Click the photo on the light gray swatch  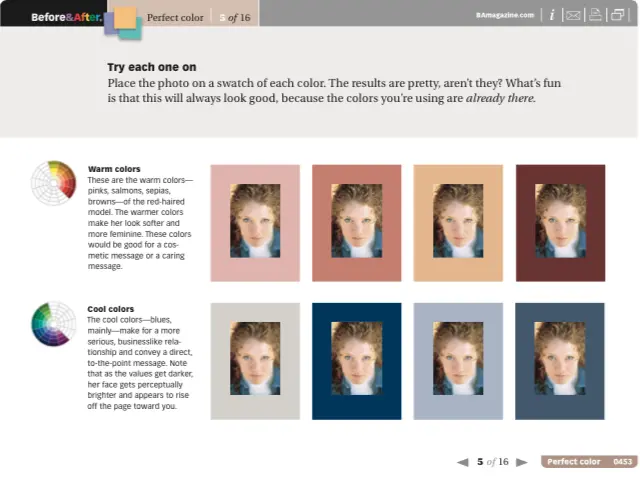coord(255,357)
